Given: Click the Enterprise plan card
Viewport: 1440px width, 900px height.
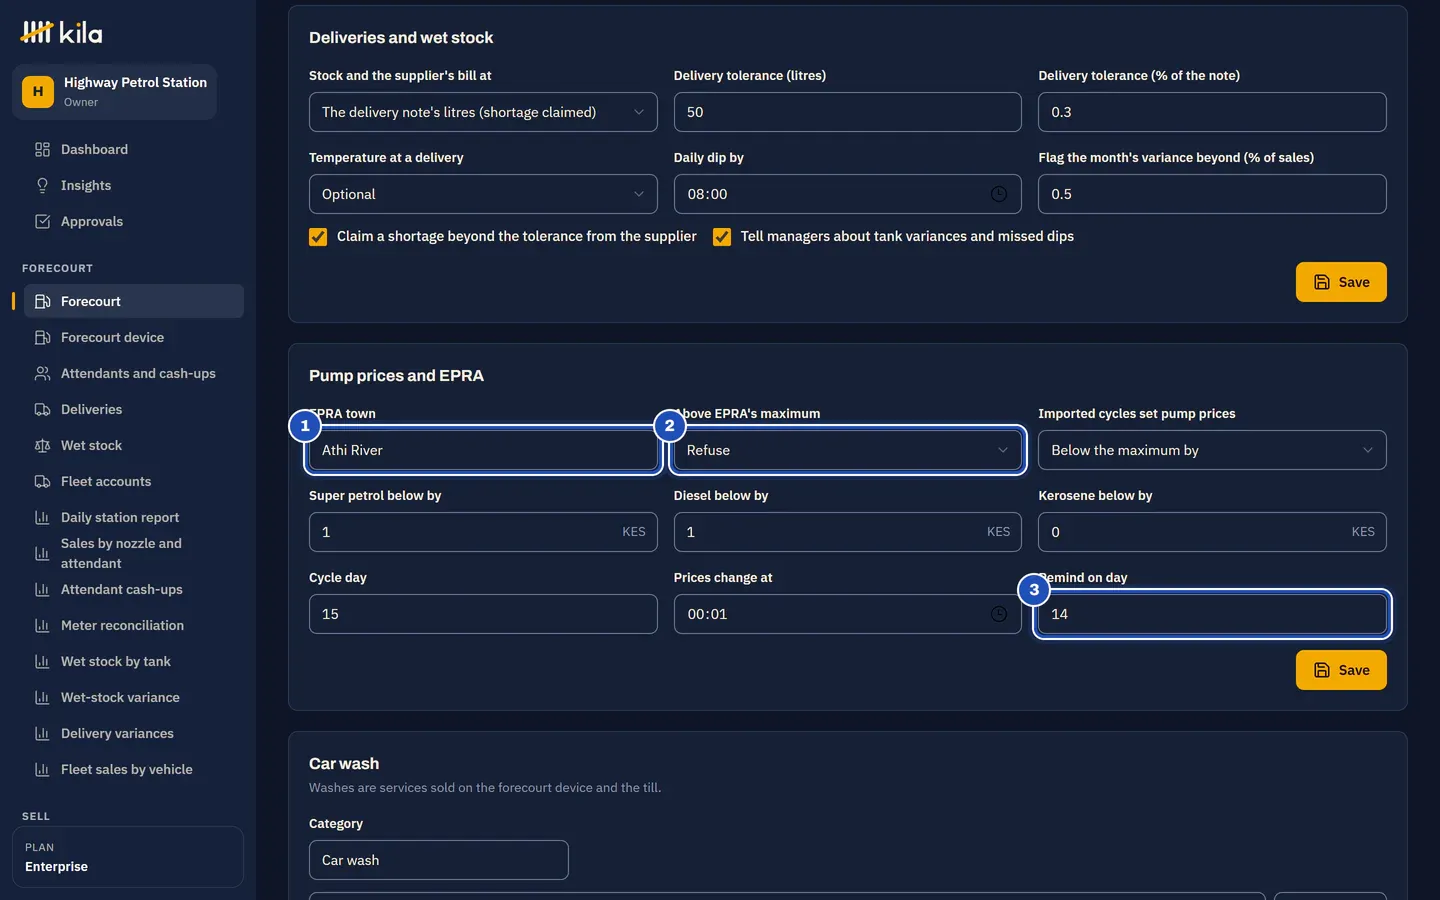Looking at the screenshot, I should pos(128,857).
